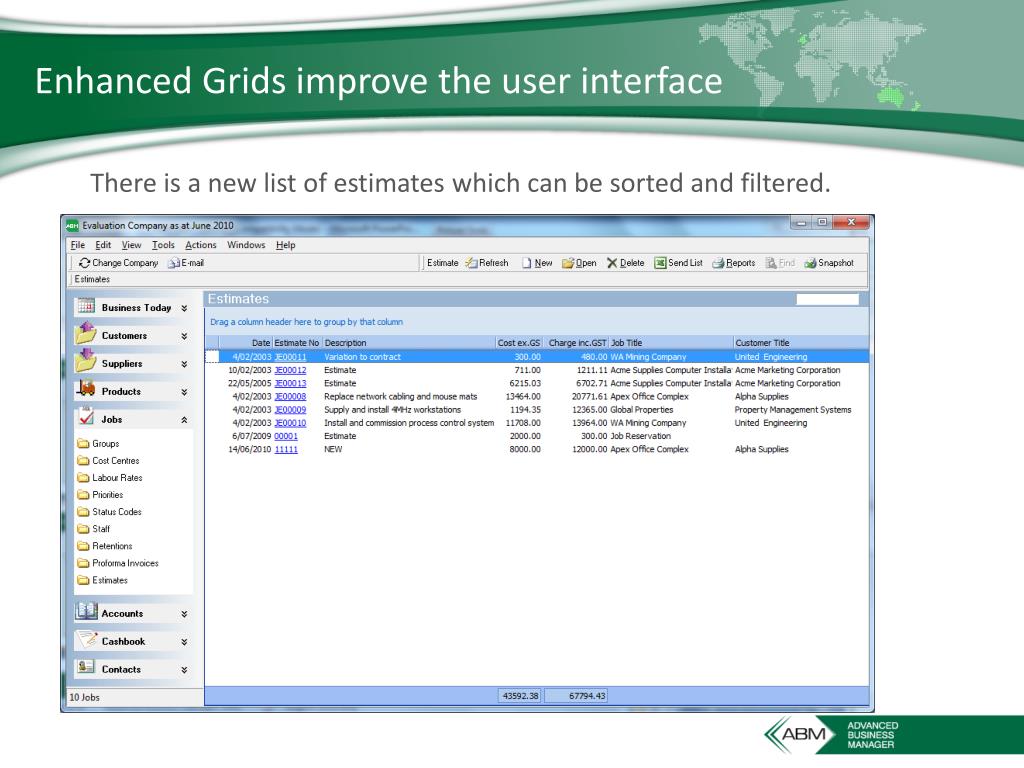
Task: Sort by the Cost ex.GS column header
Action: coord(519,343)
